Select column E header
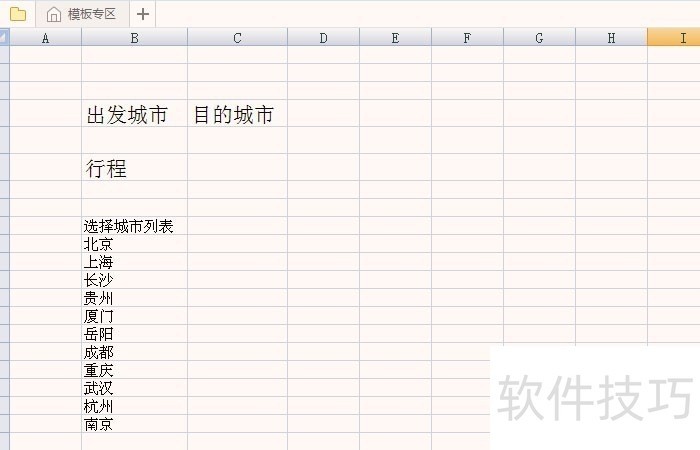This screenshot has height=450, width=700. [x=395, y=38]
